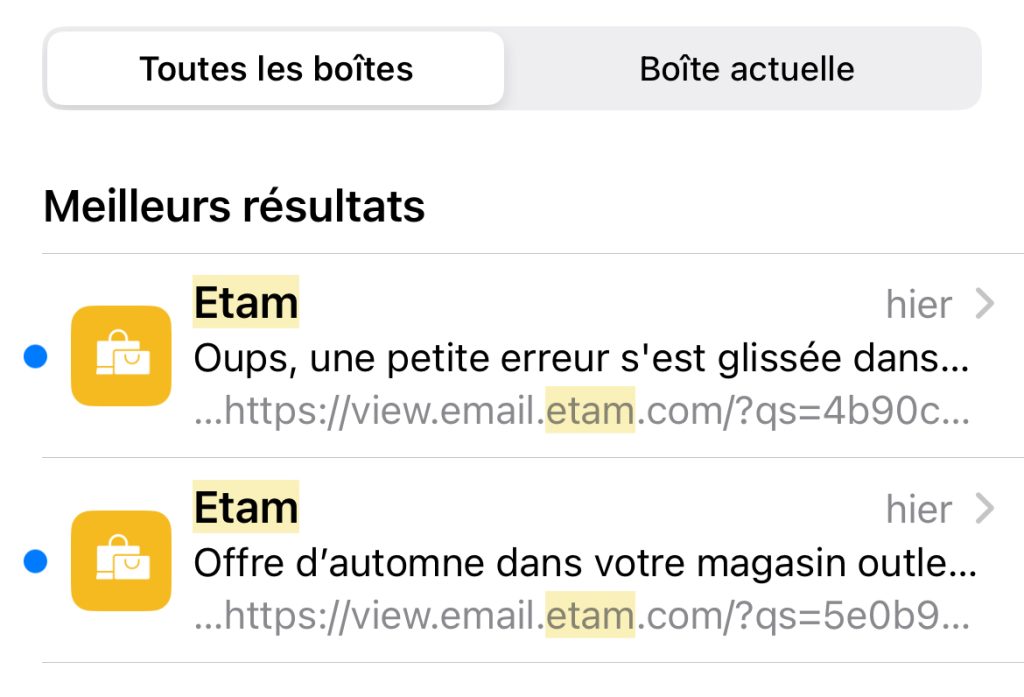Click highlighted 'etam' in the qs=4b90c URL
Image resolution: width=1024 pixels, height=697 pixels.
(590, 411)
